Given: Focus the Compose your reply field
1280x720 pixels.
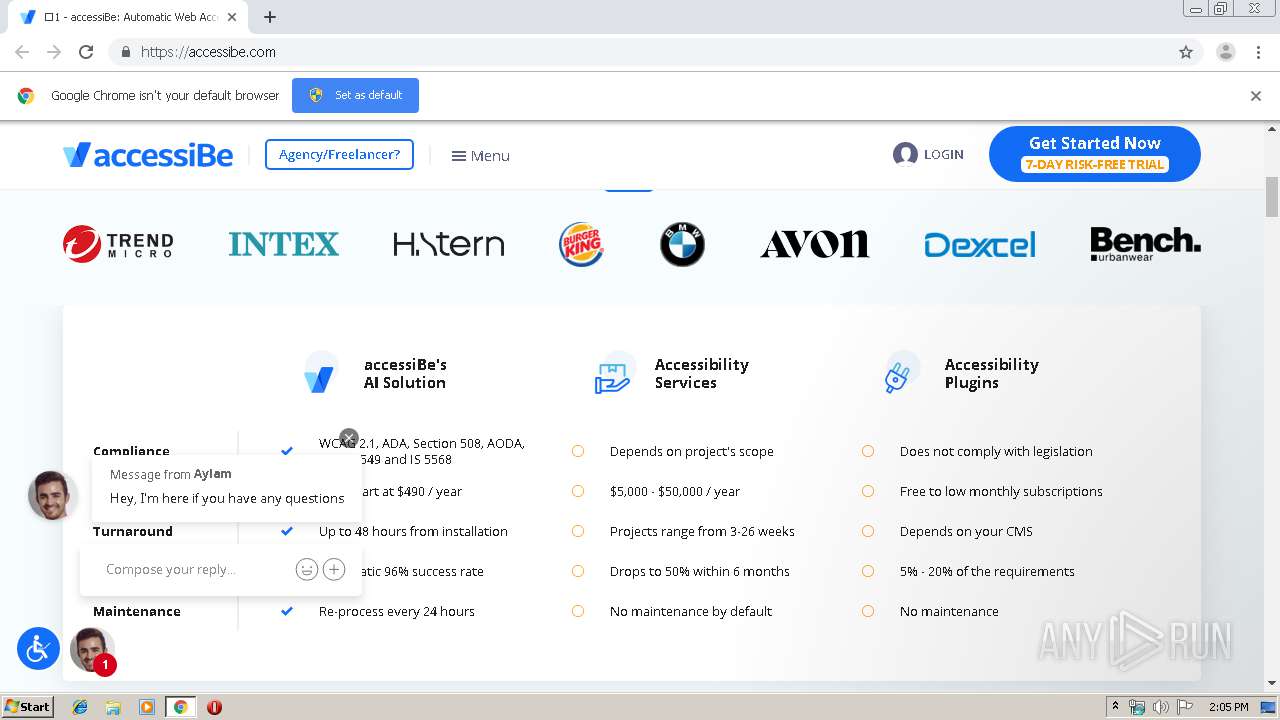Looking at the screenshot, I should pos(195,569).
